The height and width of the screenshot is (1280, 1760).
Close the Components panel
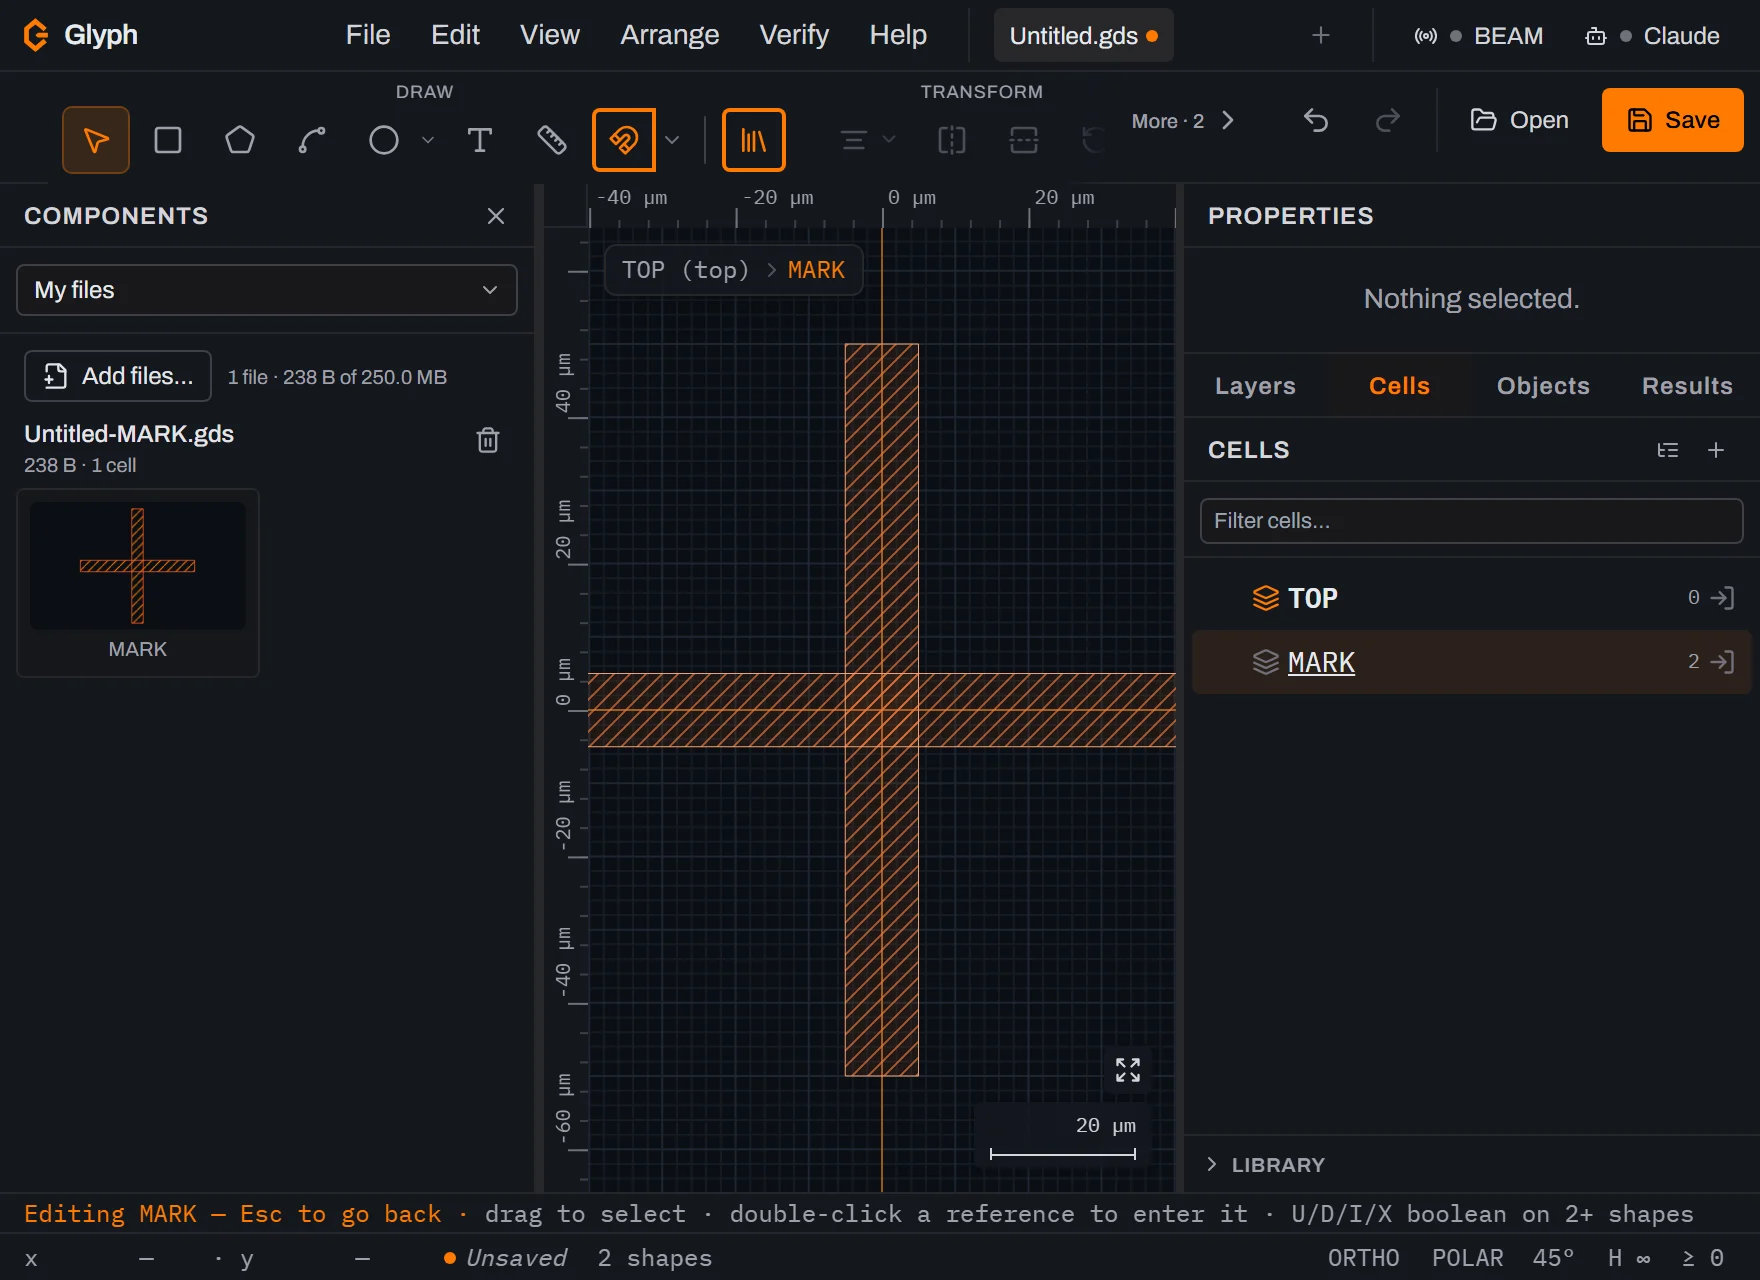tap(496, 216)
